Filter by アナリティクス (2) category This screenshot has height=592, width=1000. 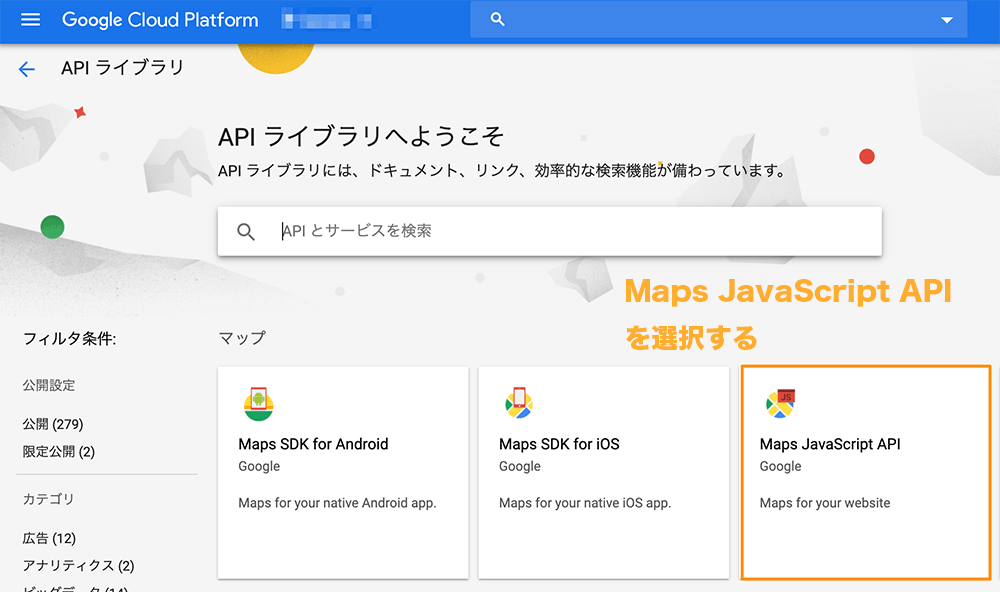pos(78,566)
